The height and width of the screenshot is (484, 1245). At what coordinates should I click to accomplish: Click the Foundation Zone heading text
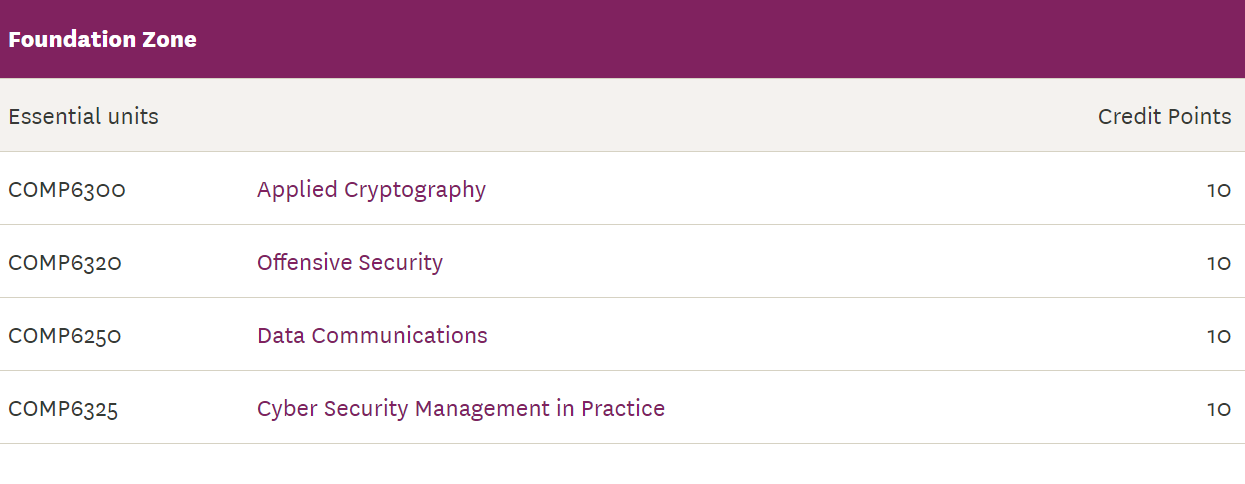tap(103, 40)
